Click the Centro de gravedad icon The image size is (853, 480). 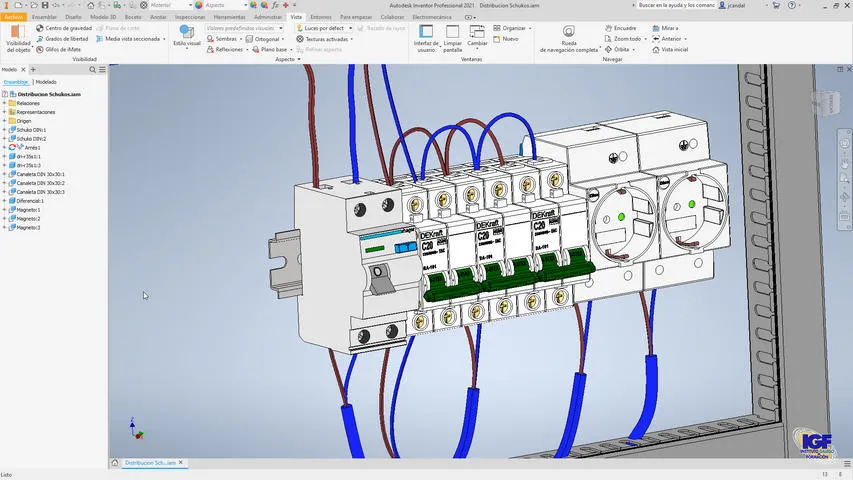(x=40, y=28)
